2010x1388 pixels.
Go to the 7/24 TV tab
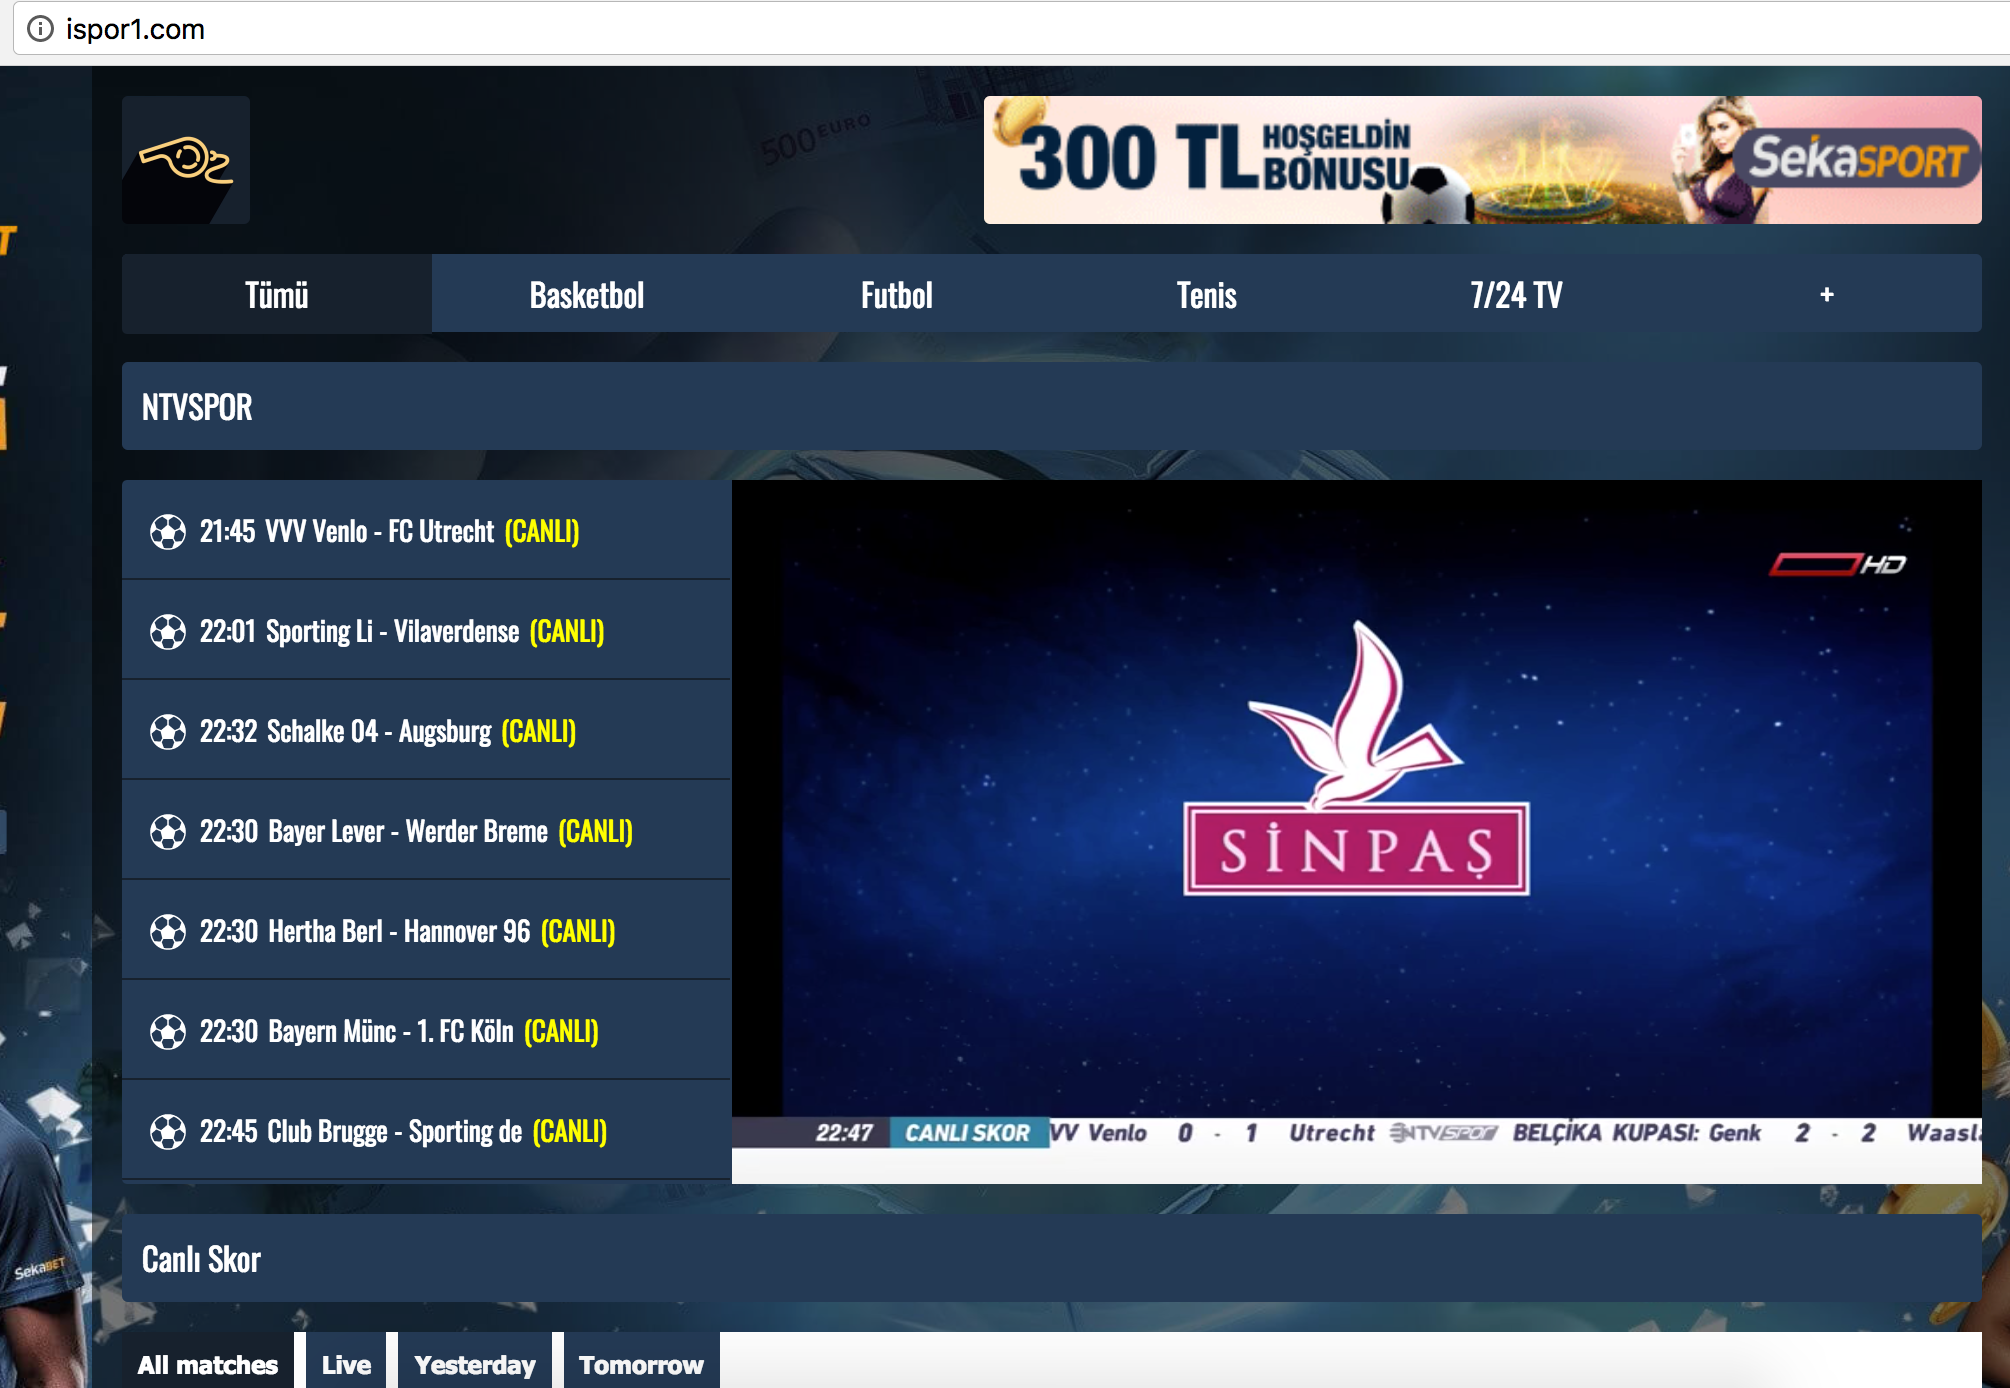pyautogui.click(x=1517, y=294)
